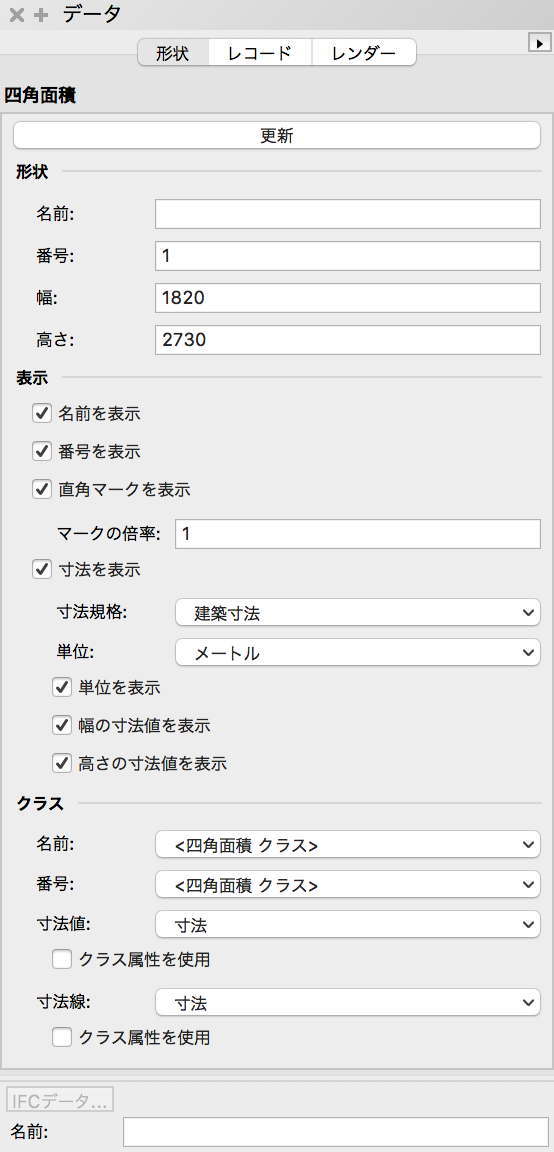Toggle 番号を表示 checkbox
Screen dimensions: 554x1152
tap(41, 450)
